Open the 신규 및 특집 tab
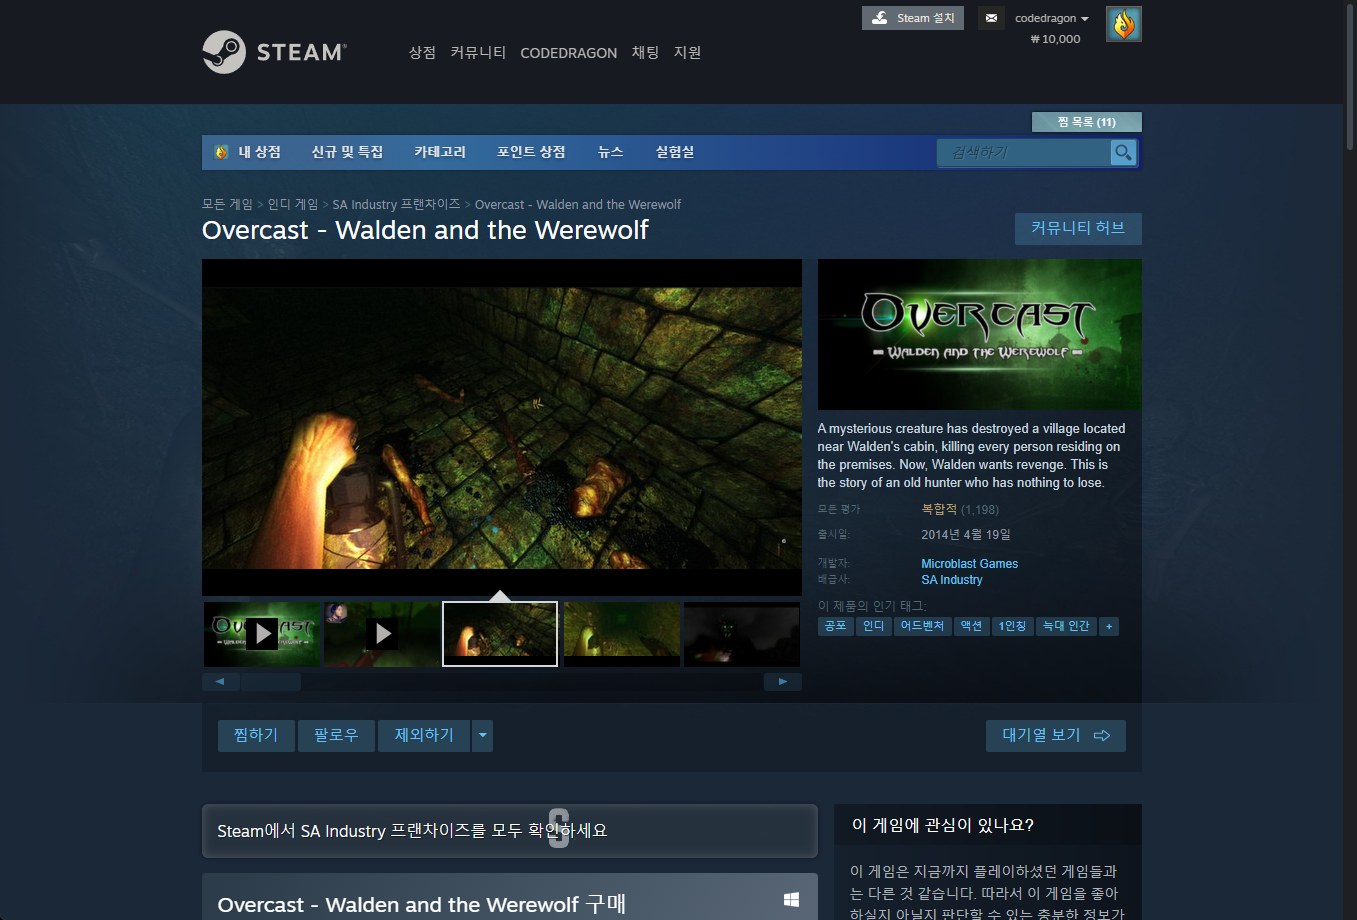This screenshot has width=1357, height=920. (347, 152)
